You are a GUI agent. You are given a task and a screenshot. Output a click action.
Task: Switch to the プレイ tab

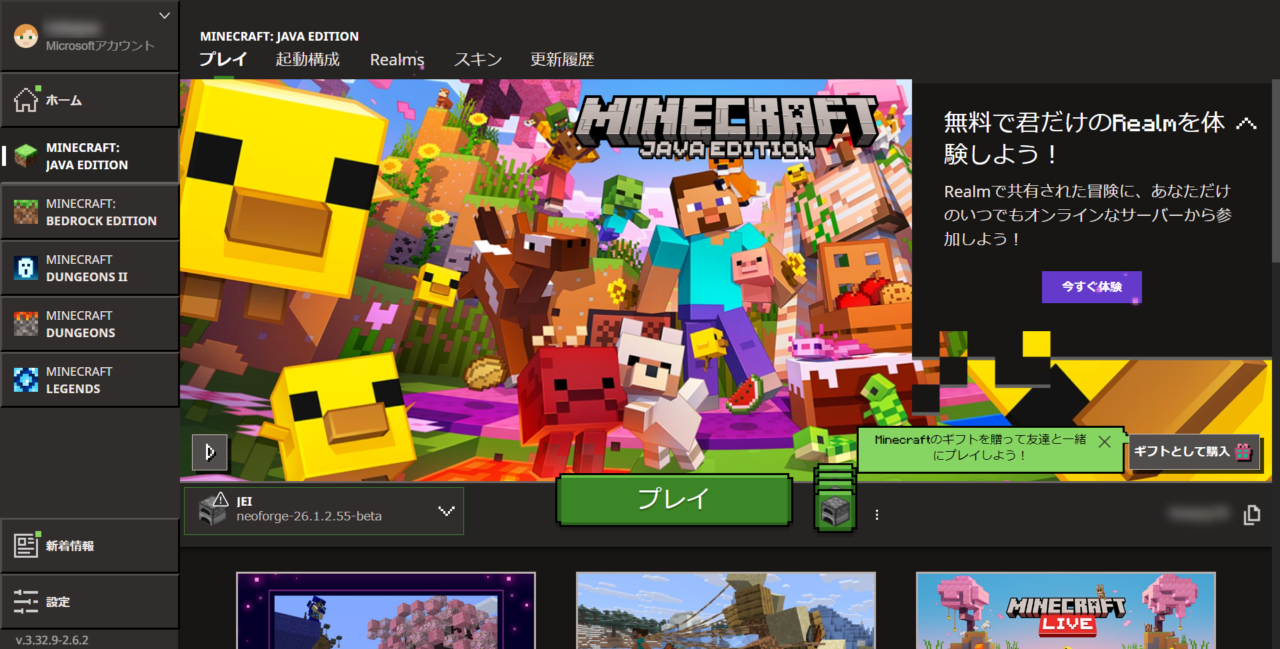click(x=223, y=59)
